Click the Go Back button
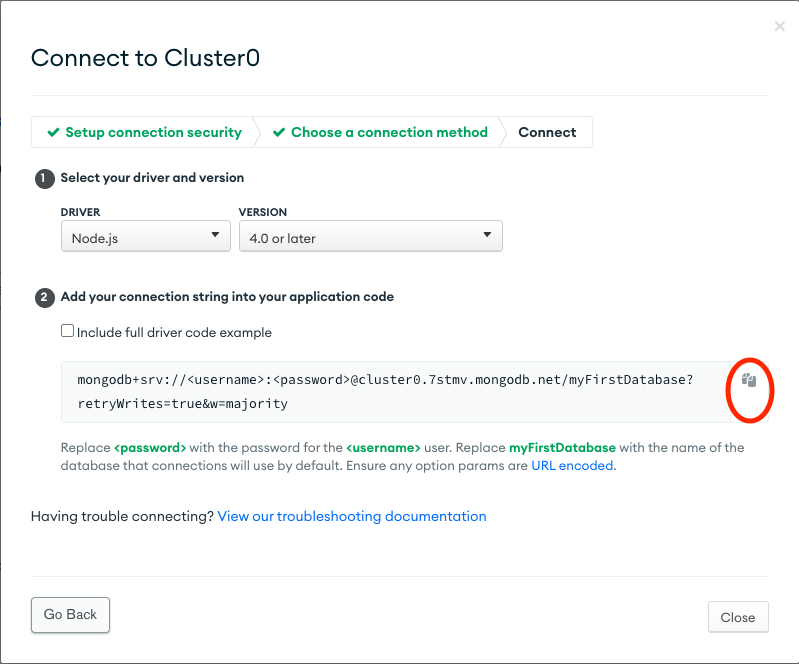The height and width of the screenshot is (664, 799). (70, 615)
